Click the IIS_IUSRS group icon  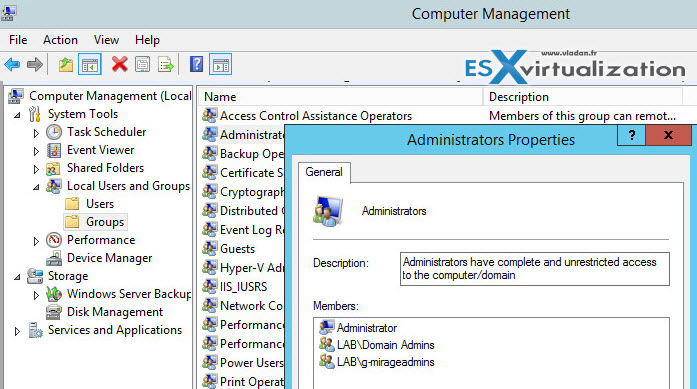tap(209, 286)
